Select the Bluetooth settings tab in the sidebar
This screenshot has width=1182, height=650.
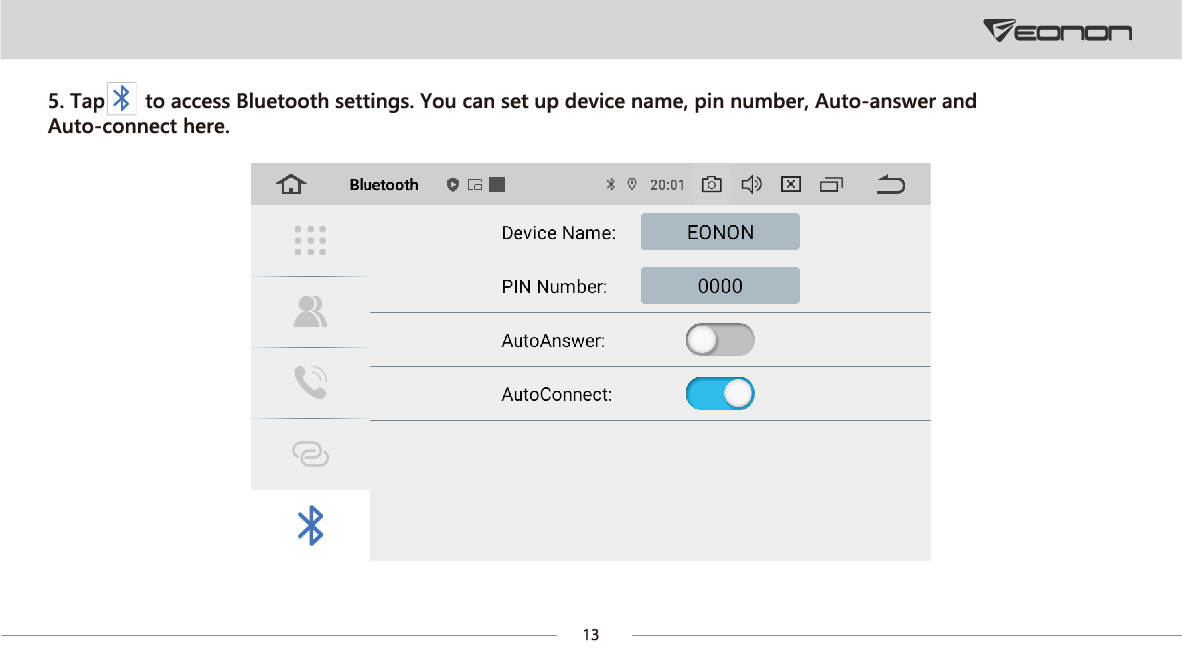pyautogui.click(x=310, y=526)
